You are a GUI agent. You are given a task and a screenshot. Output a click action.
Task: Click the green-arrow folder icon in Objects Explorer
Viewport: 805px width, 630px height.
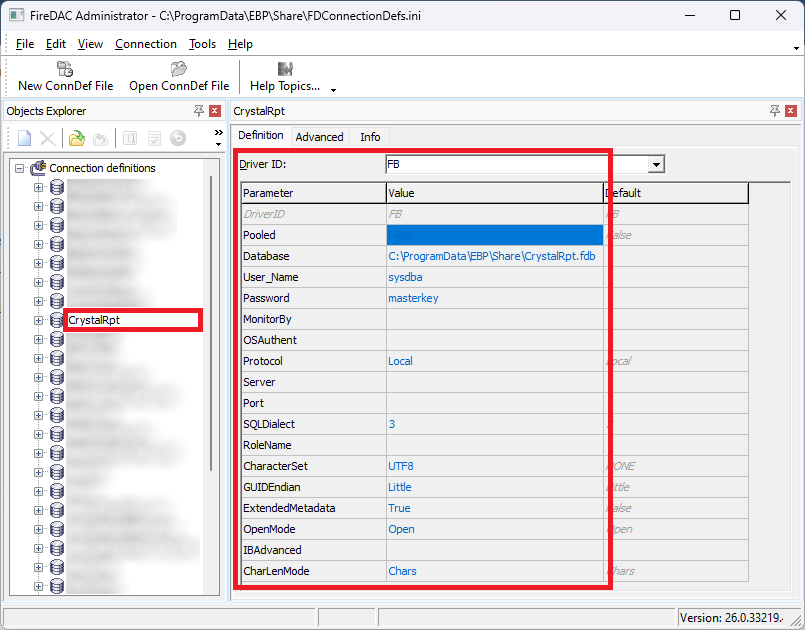click(76, 138)
